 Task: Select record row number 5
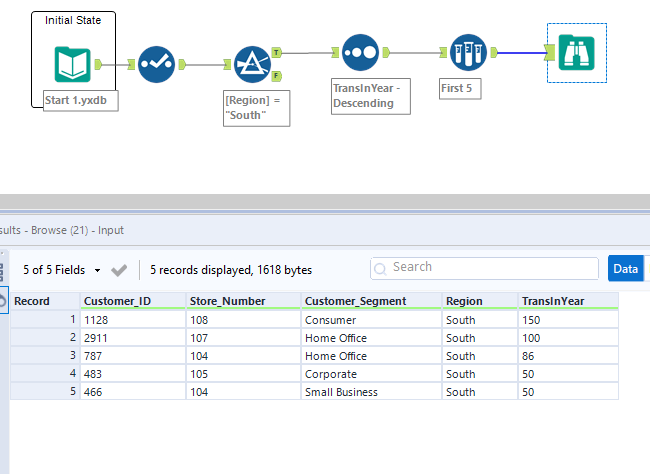coord(45,391)
